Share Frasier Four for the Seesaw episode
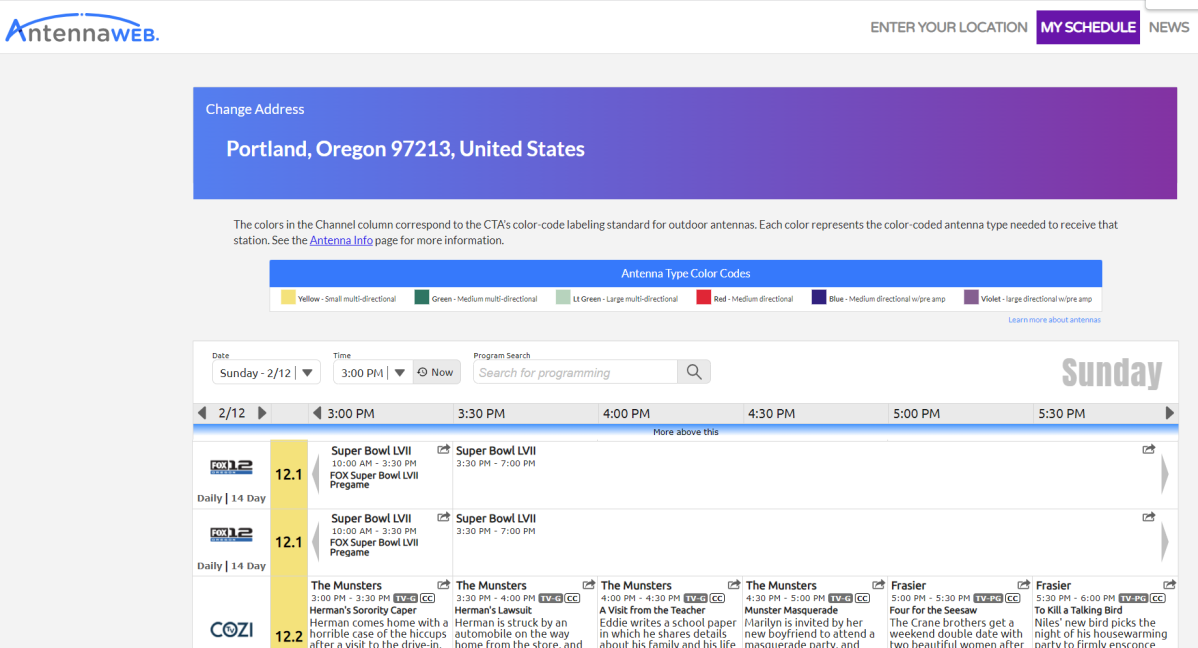The width and height of the screenshot is (1198, 648). (x=1024, y=585)
